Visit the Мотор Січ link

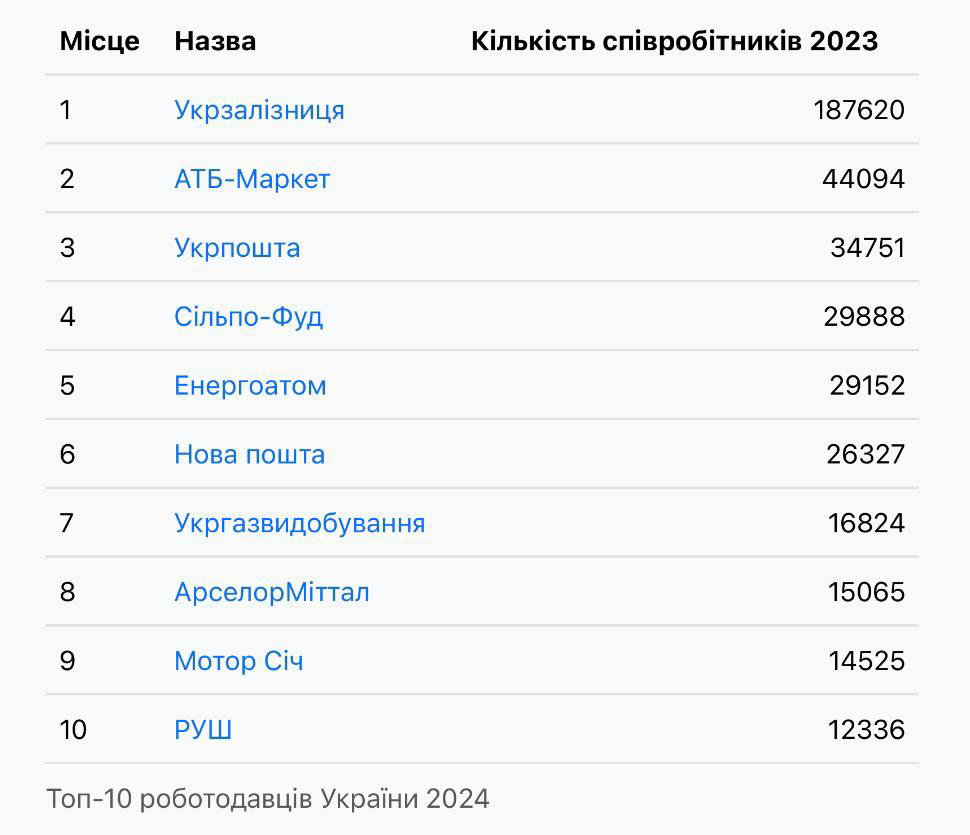239,661
